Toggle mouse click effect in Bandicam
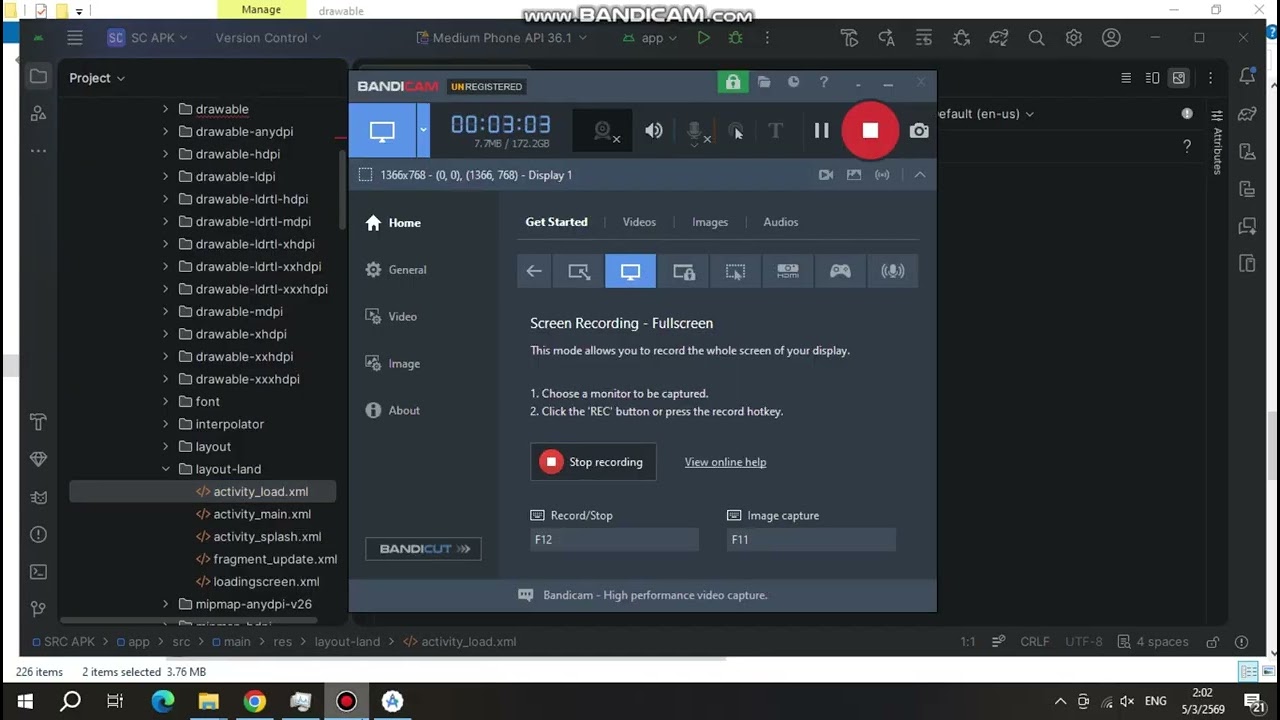The height and width of the screenshot is (720, 1280). tap(736, 131)
